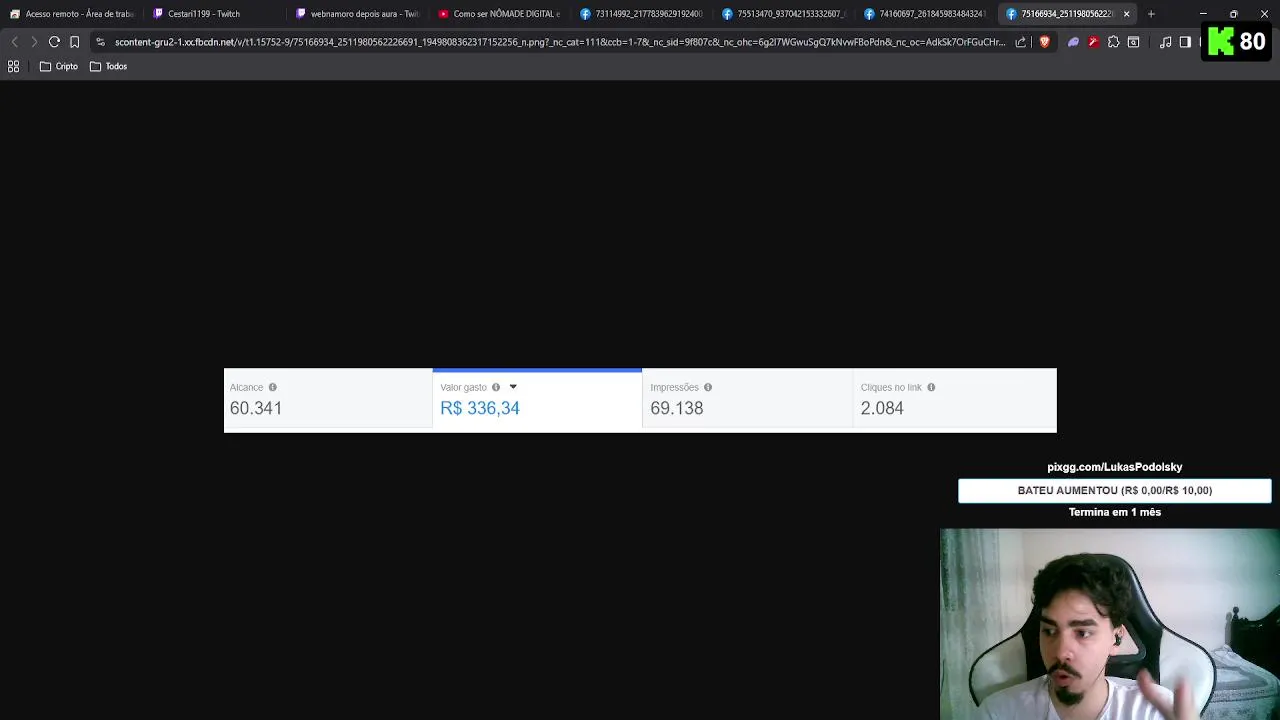This screenshot has width=1280, height=720.
Task: Bookmark this page with the bookmark icon
Action: point(74,42)
